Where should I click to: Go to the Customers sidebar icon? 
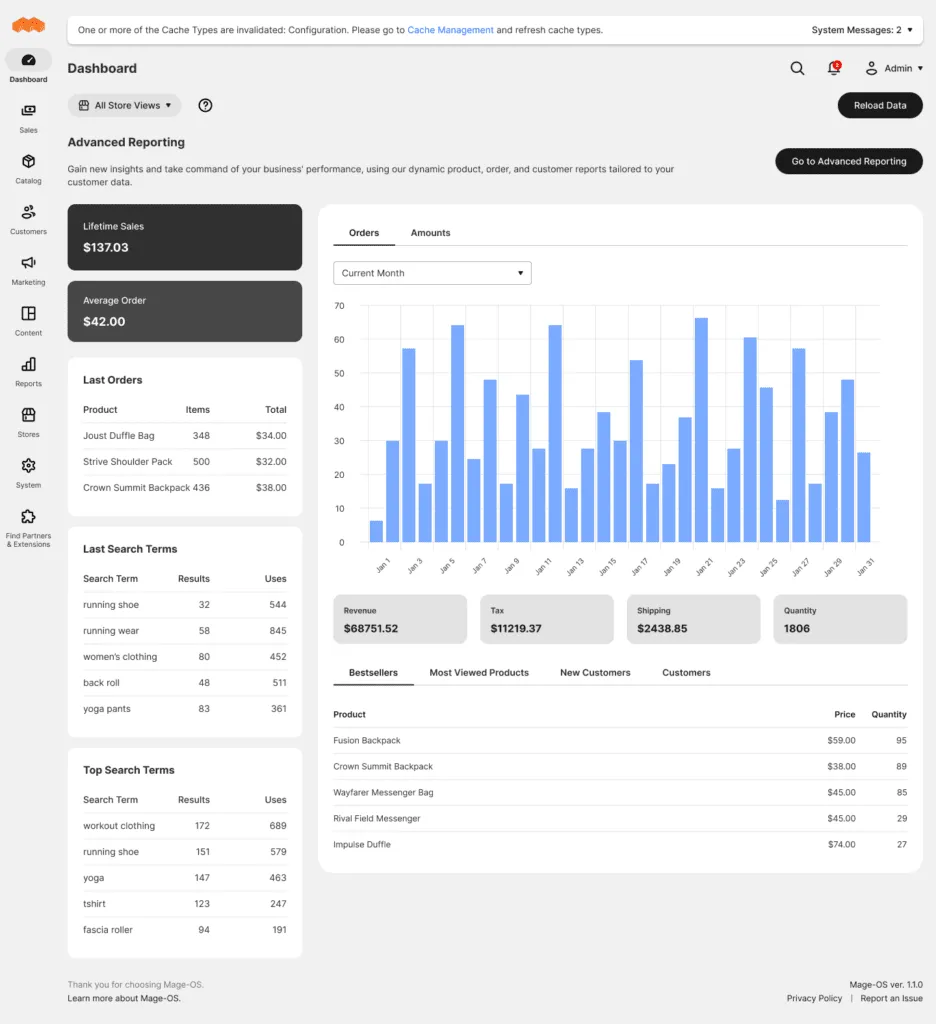(28, 213)
